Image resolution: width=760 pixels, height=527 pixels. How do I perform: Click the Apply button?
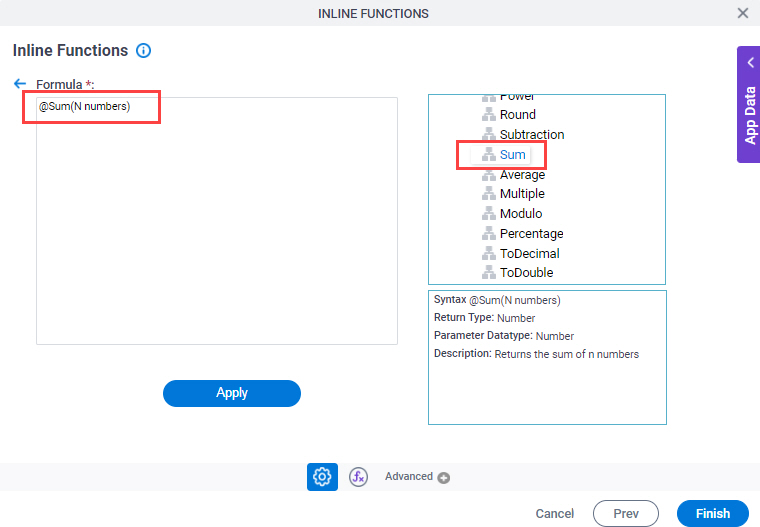coord(232,393)
